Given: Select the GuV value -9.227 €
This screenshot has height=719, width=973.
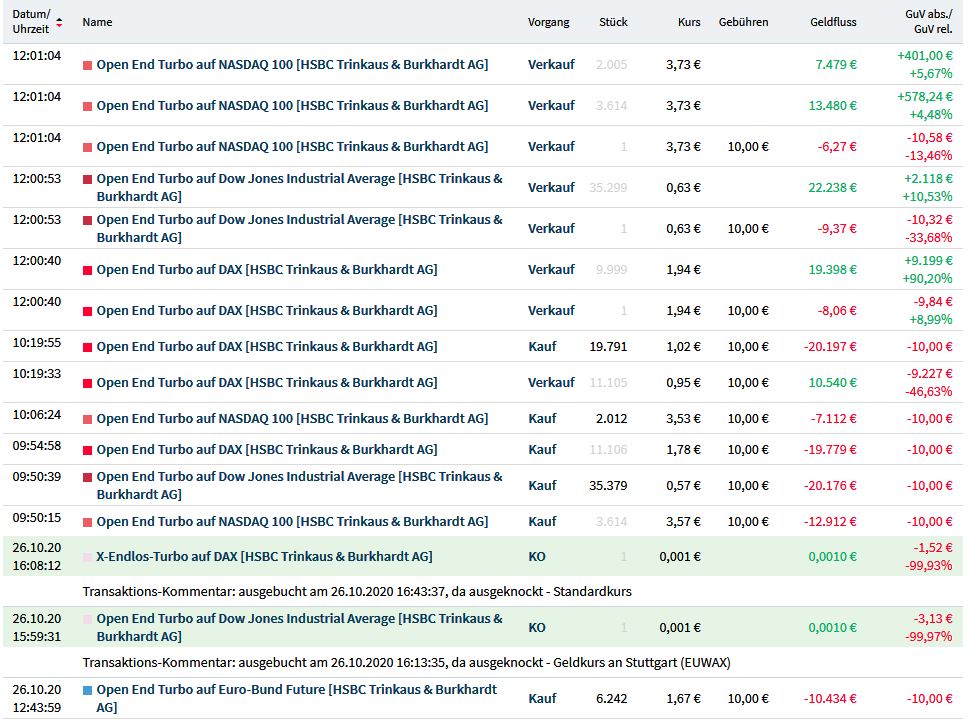Looking at the screenshot, I should (x=930, y=373).
